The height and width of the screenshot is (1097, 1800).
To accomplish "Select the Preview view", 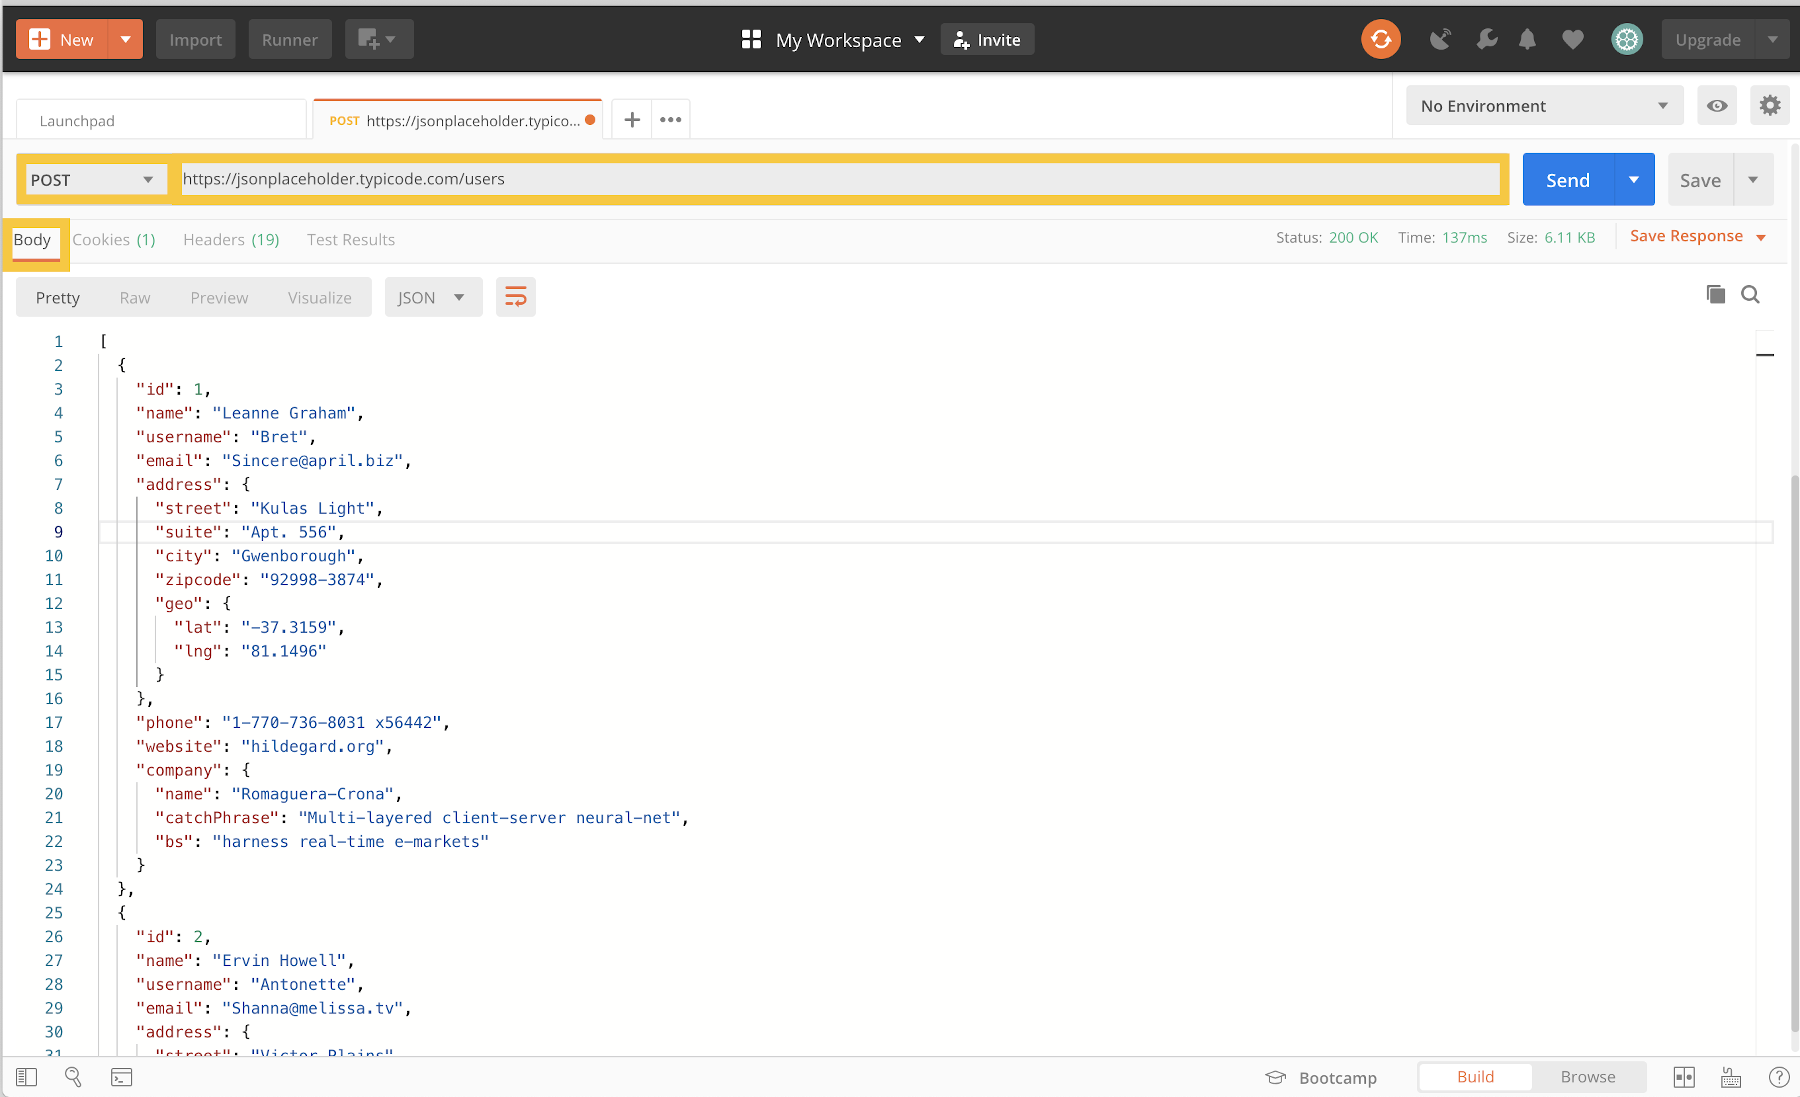I will [219, 298].
